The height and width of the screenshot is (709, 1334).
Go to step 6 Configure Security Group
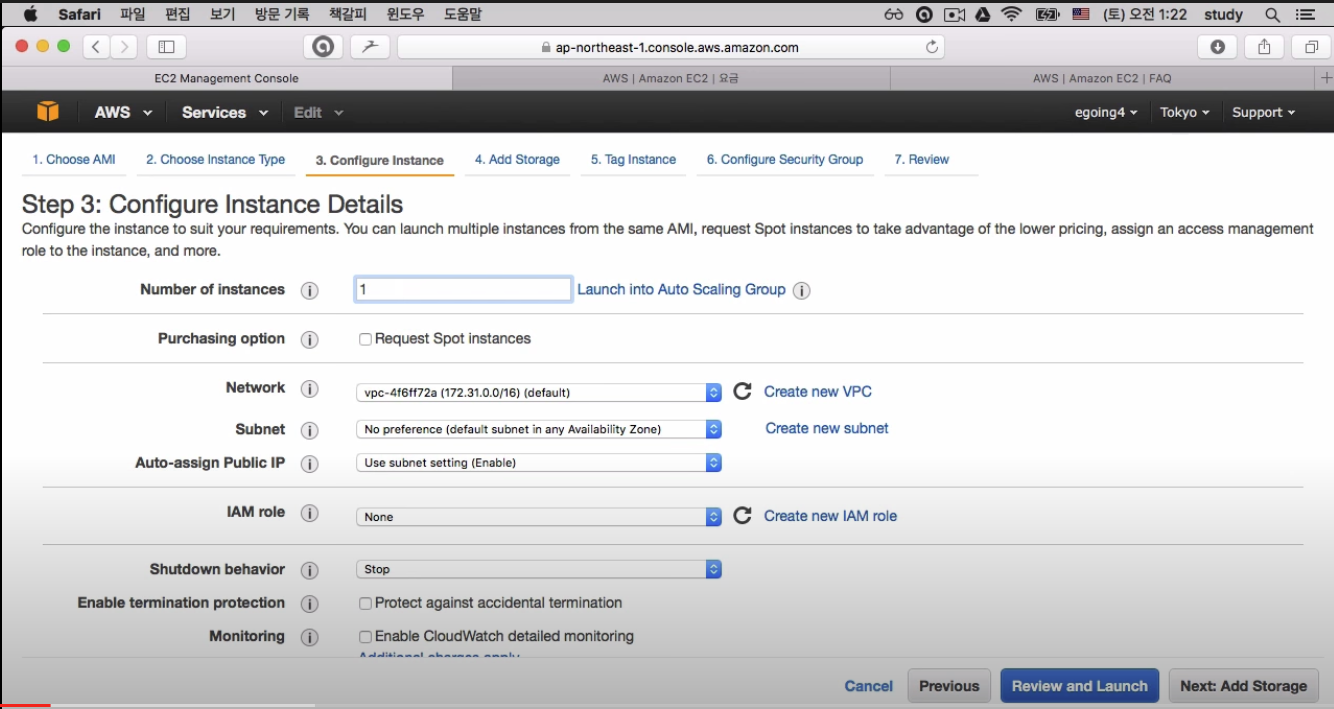(785, 160)
